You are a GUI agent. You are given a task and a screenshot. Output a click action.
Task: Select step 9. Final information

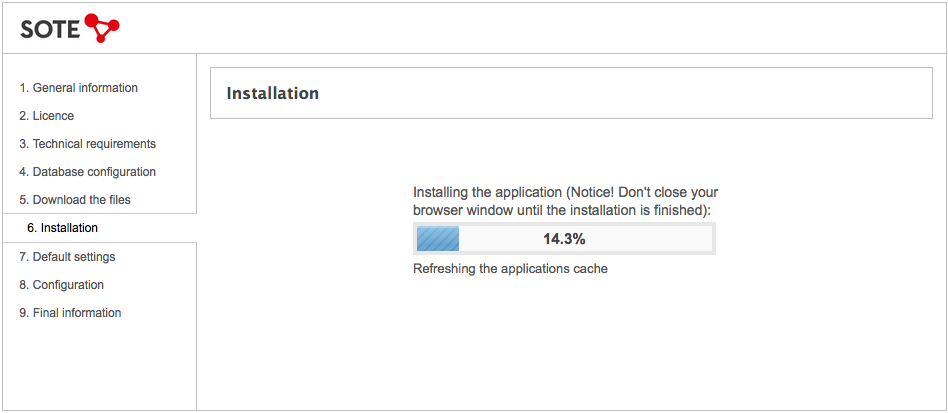pyautogui.click(x=70, y=313)
